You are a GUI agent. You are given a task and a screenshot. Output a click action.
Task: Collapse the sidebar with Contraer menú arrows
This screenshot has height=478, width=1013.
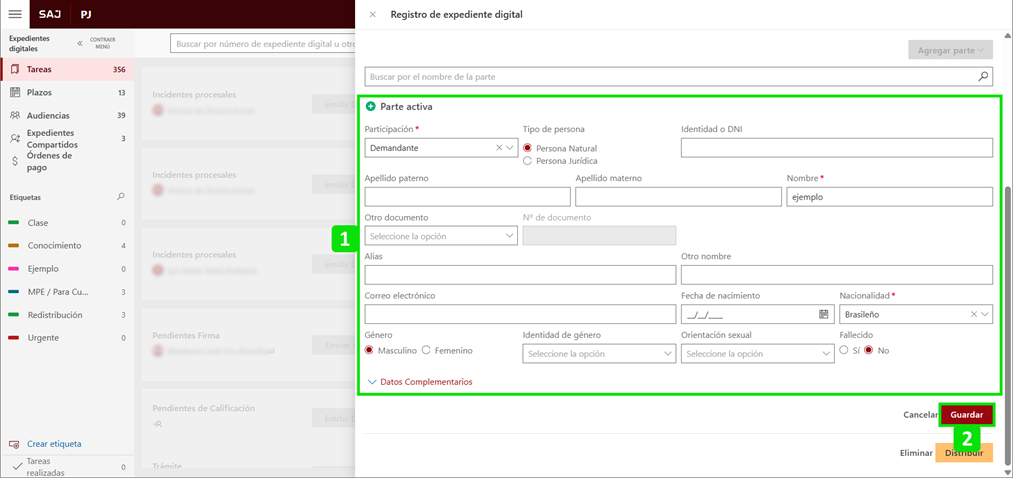(x=81, y=44)
